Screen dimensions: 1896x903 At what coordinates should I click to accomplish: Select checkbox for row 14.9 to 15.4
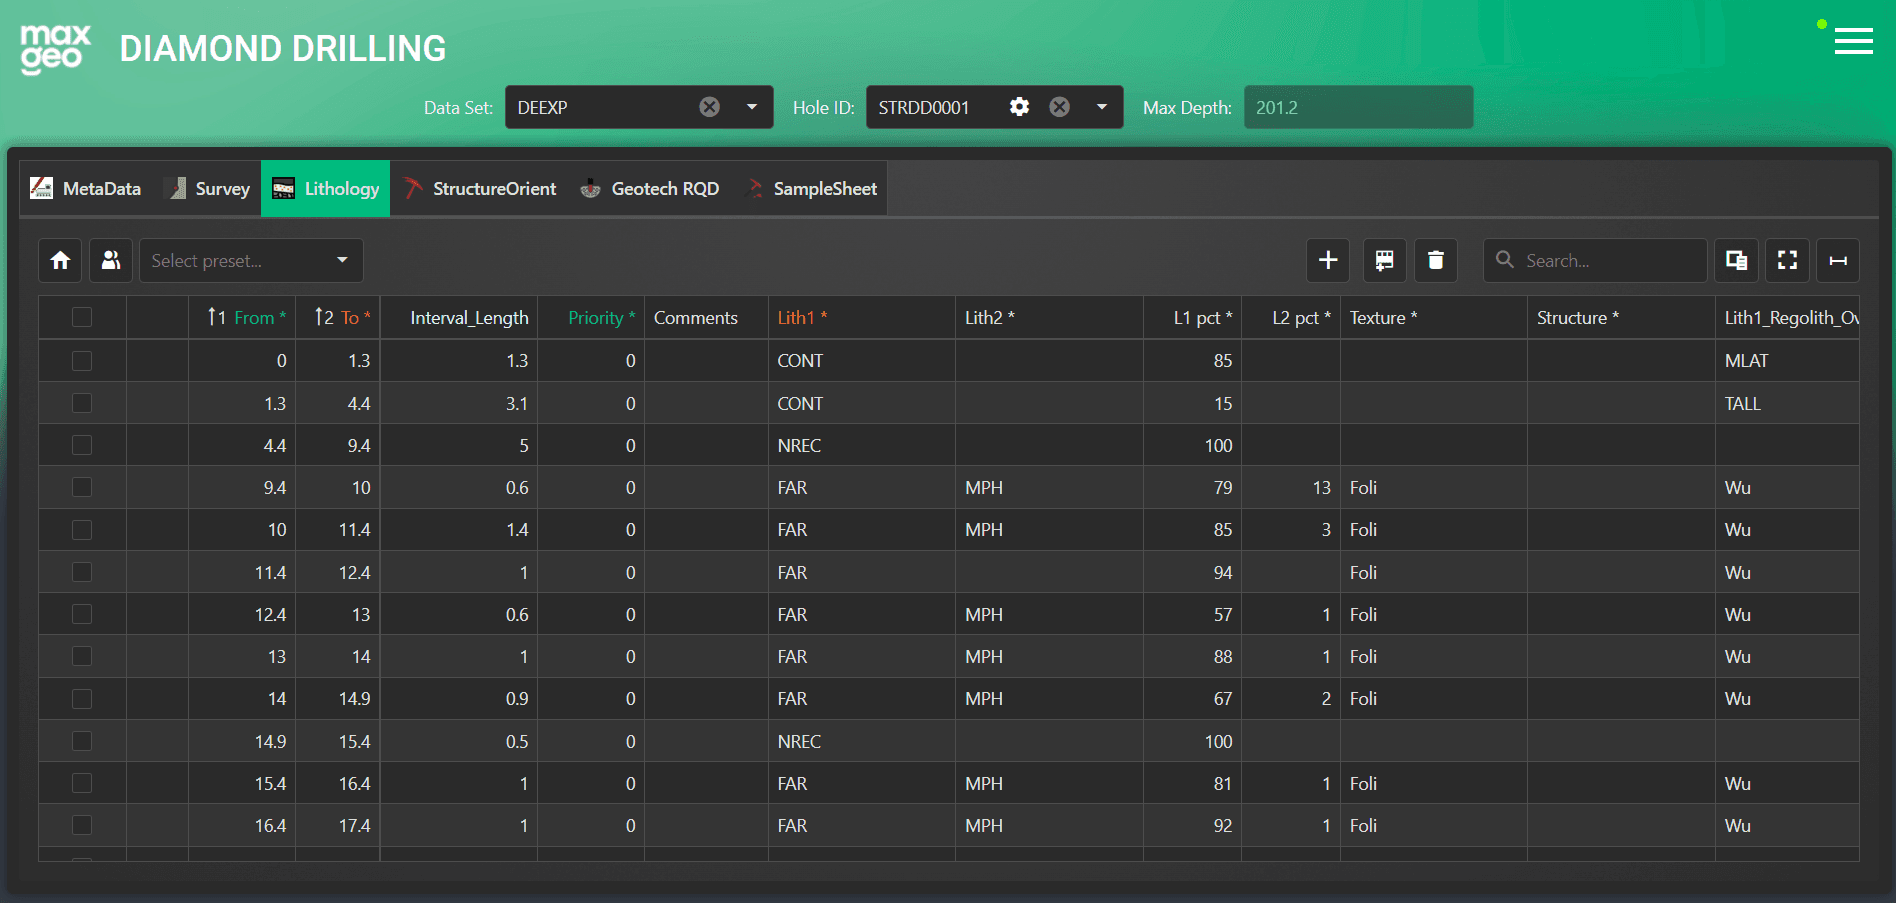(x=82, y=741)
